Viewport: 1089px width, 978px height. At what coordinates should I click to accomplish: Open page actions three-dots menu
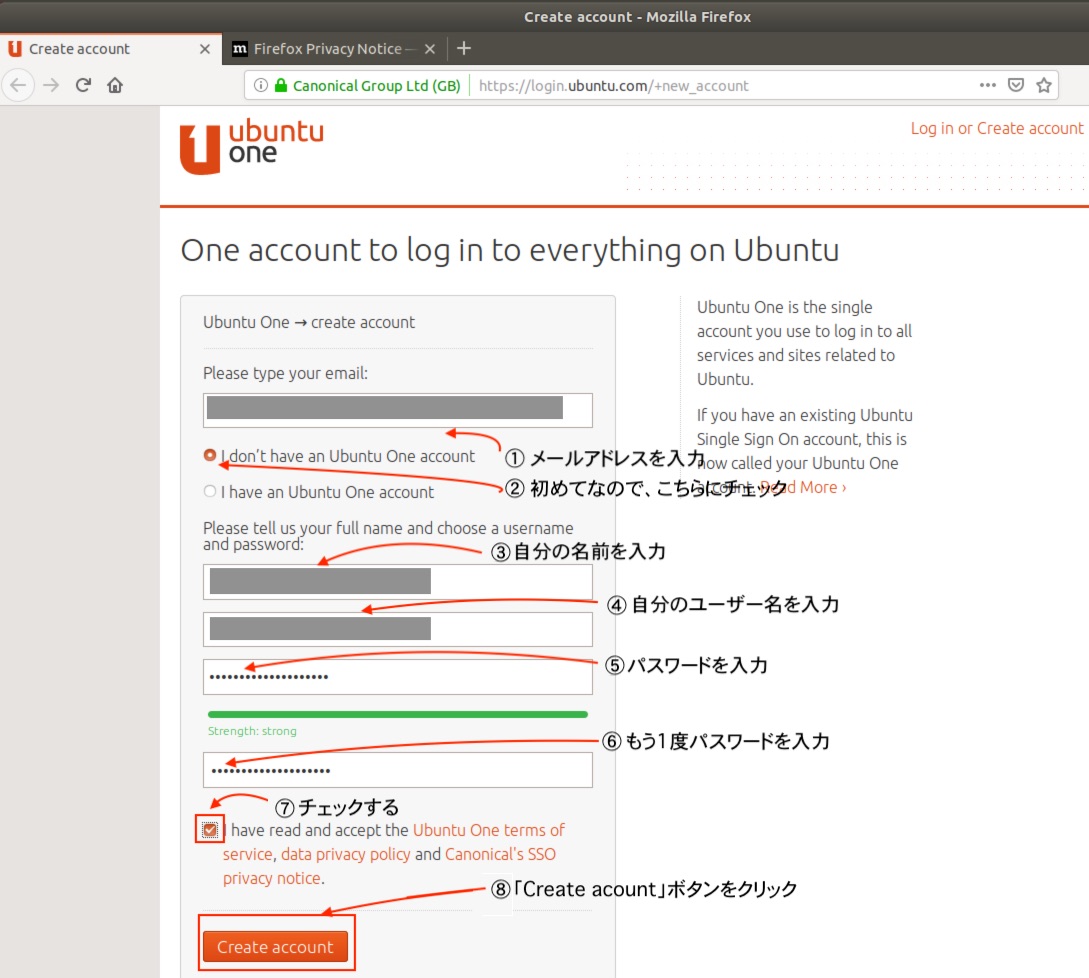pyautogui.click(x=988, y=85)
